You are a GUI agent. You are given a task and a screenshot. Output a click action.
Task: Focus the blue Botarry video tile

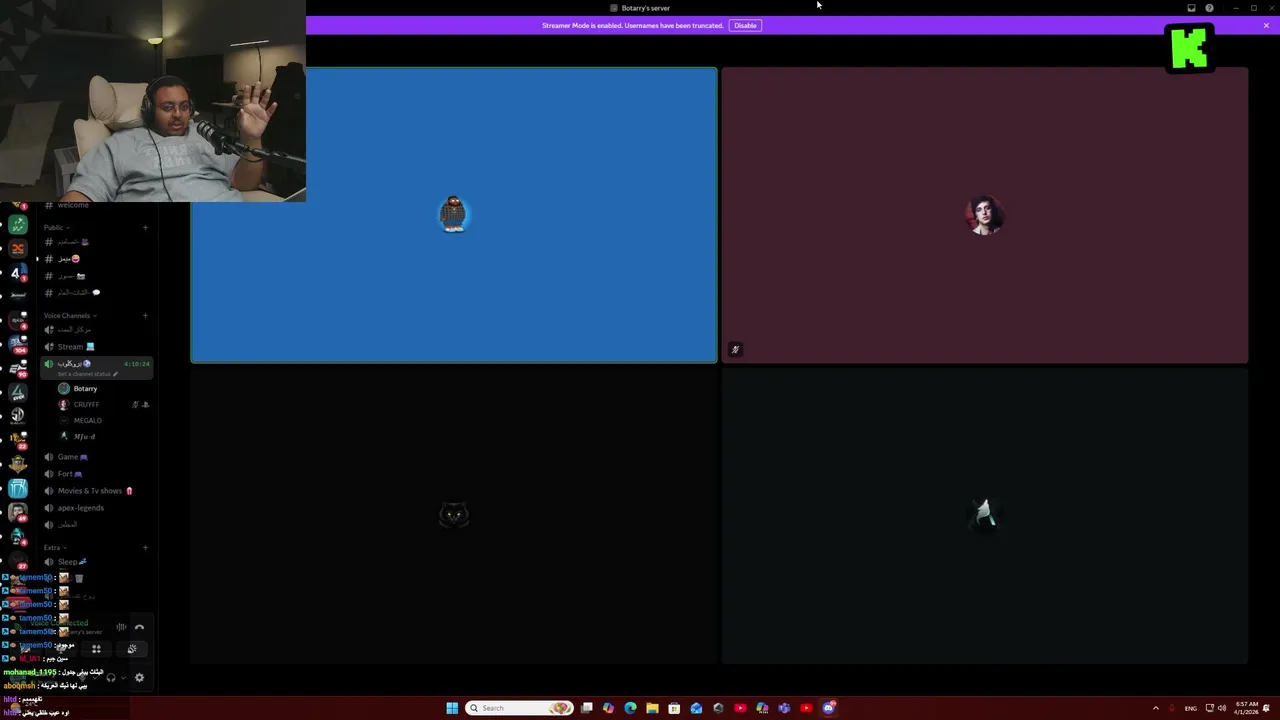[x=454, y=215]
